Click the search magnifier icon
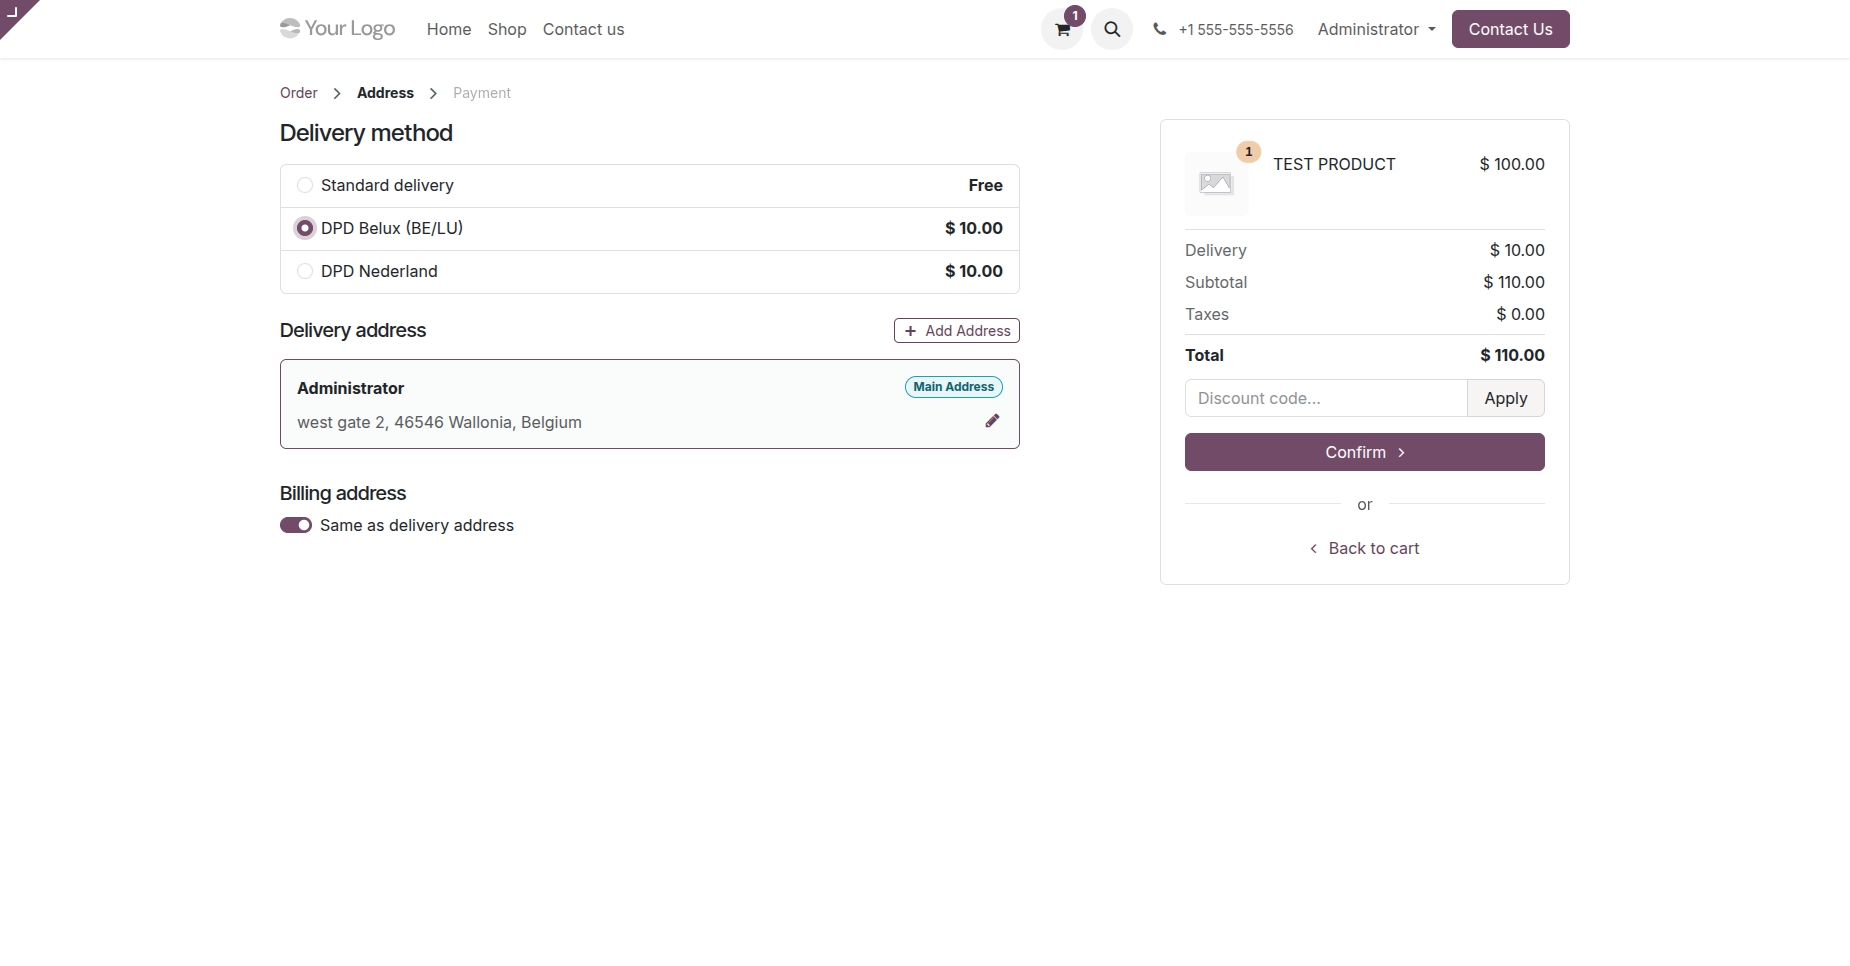The image size is (1850, 966). pos(1112,29)
